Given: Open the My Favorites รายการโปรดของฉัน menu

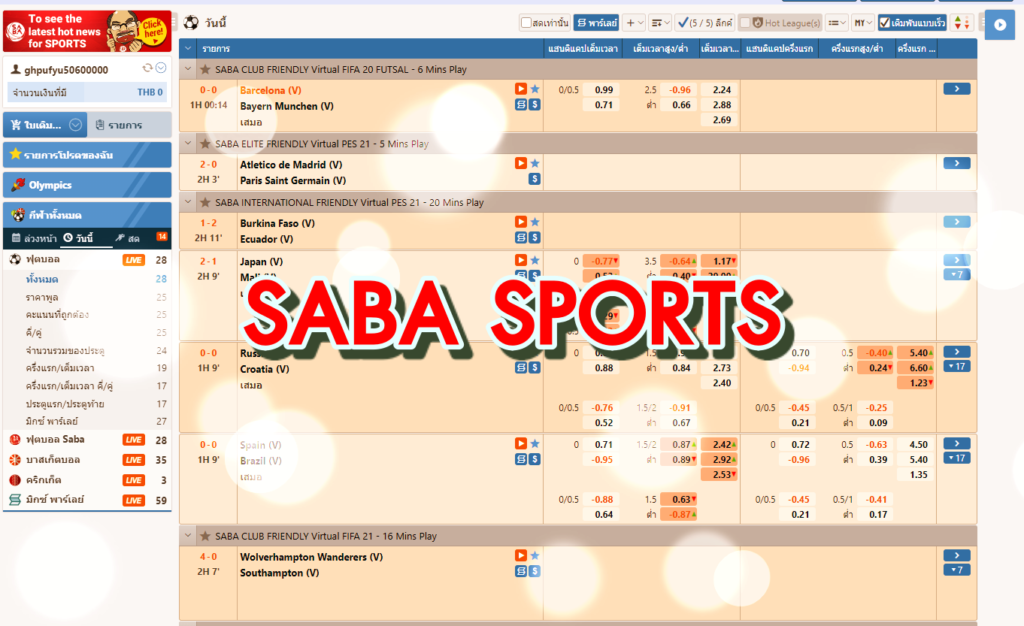Looking at the screenshot, I should (87, 155).
